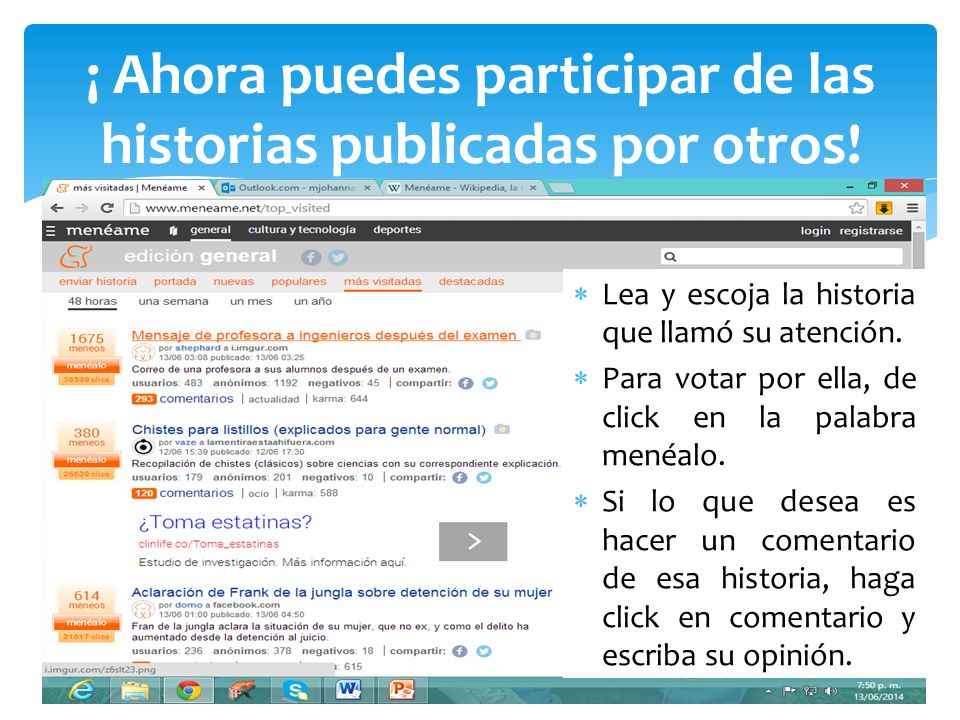This screenshot has width=960, height=720.
Task: Open Mensaje de profesora a ingenieros story
Action: pos(324,336)
